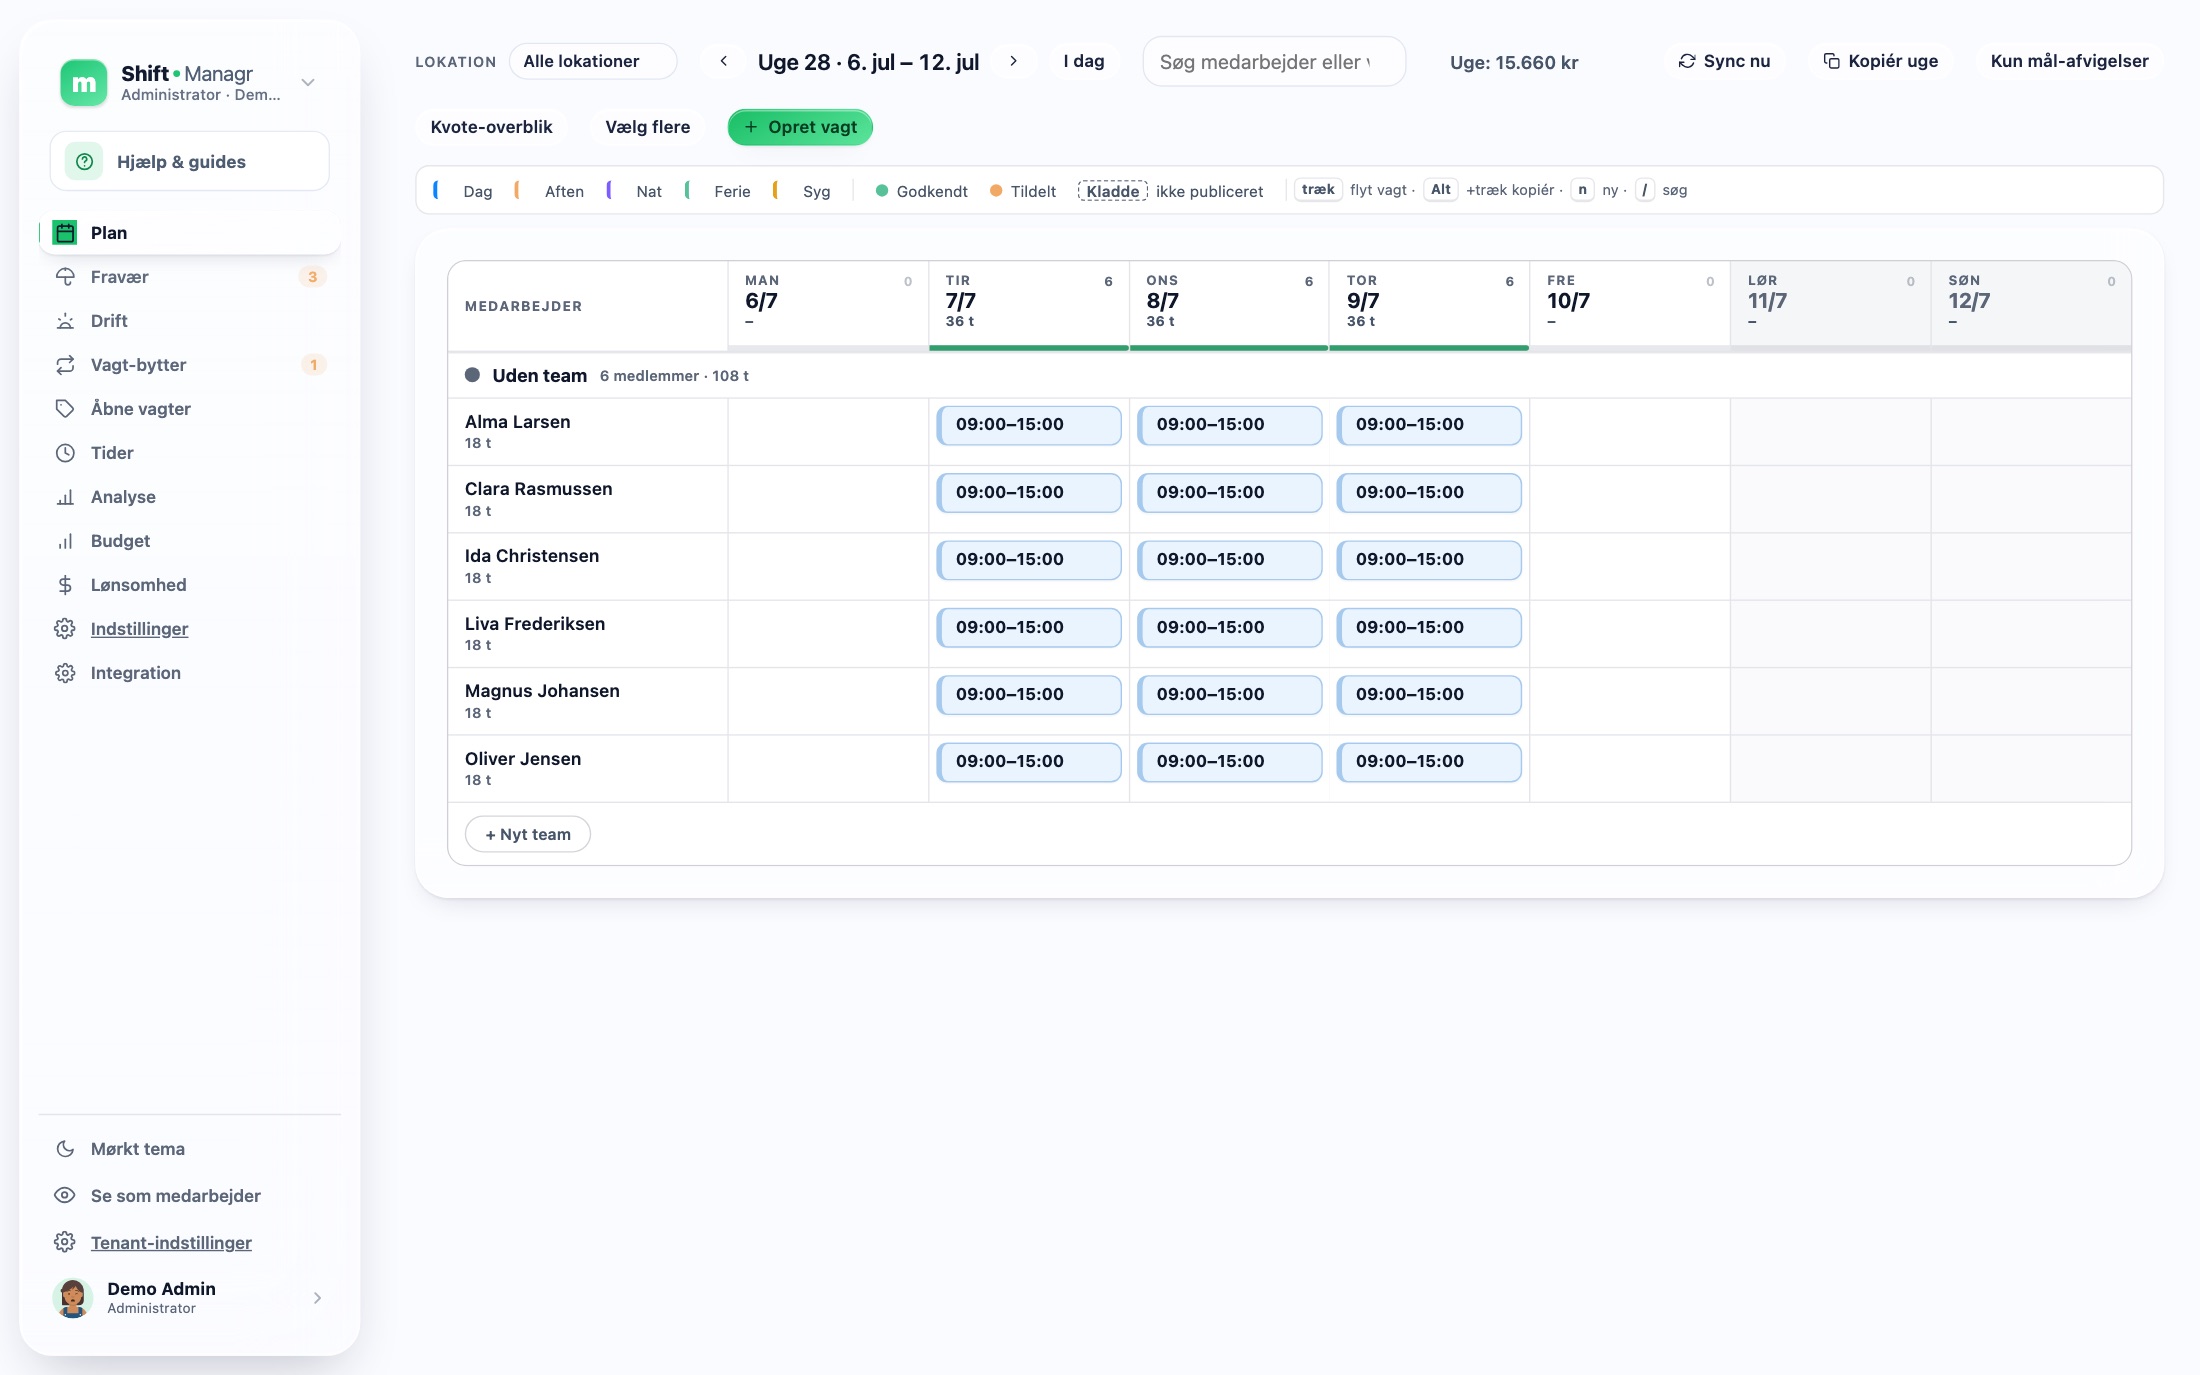Select the Tider clock icon

[x=65, y=453]
